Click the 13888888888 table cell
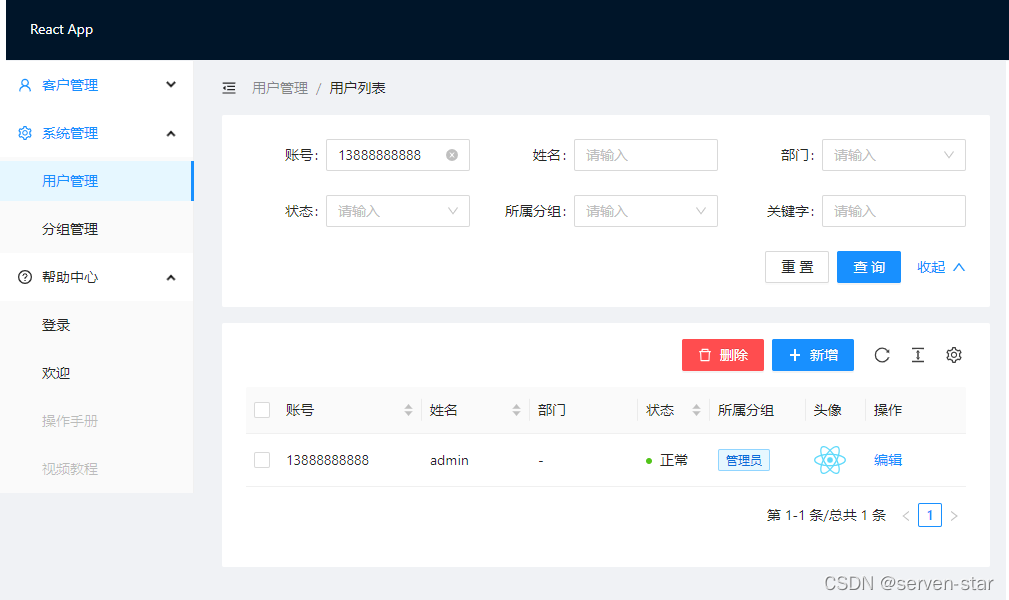 (328, 460)
